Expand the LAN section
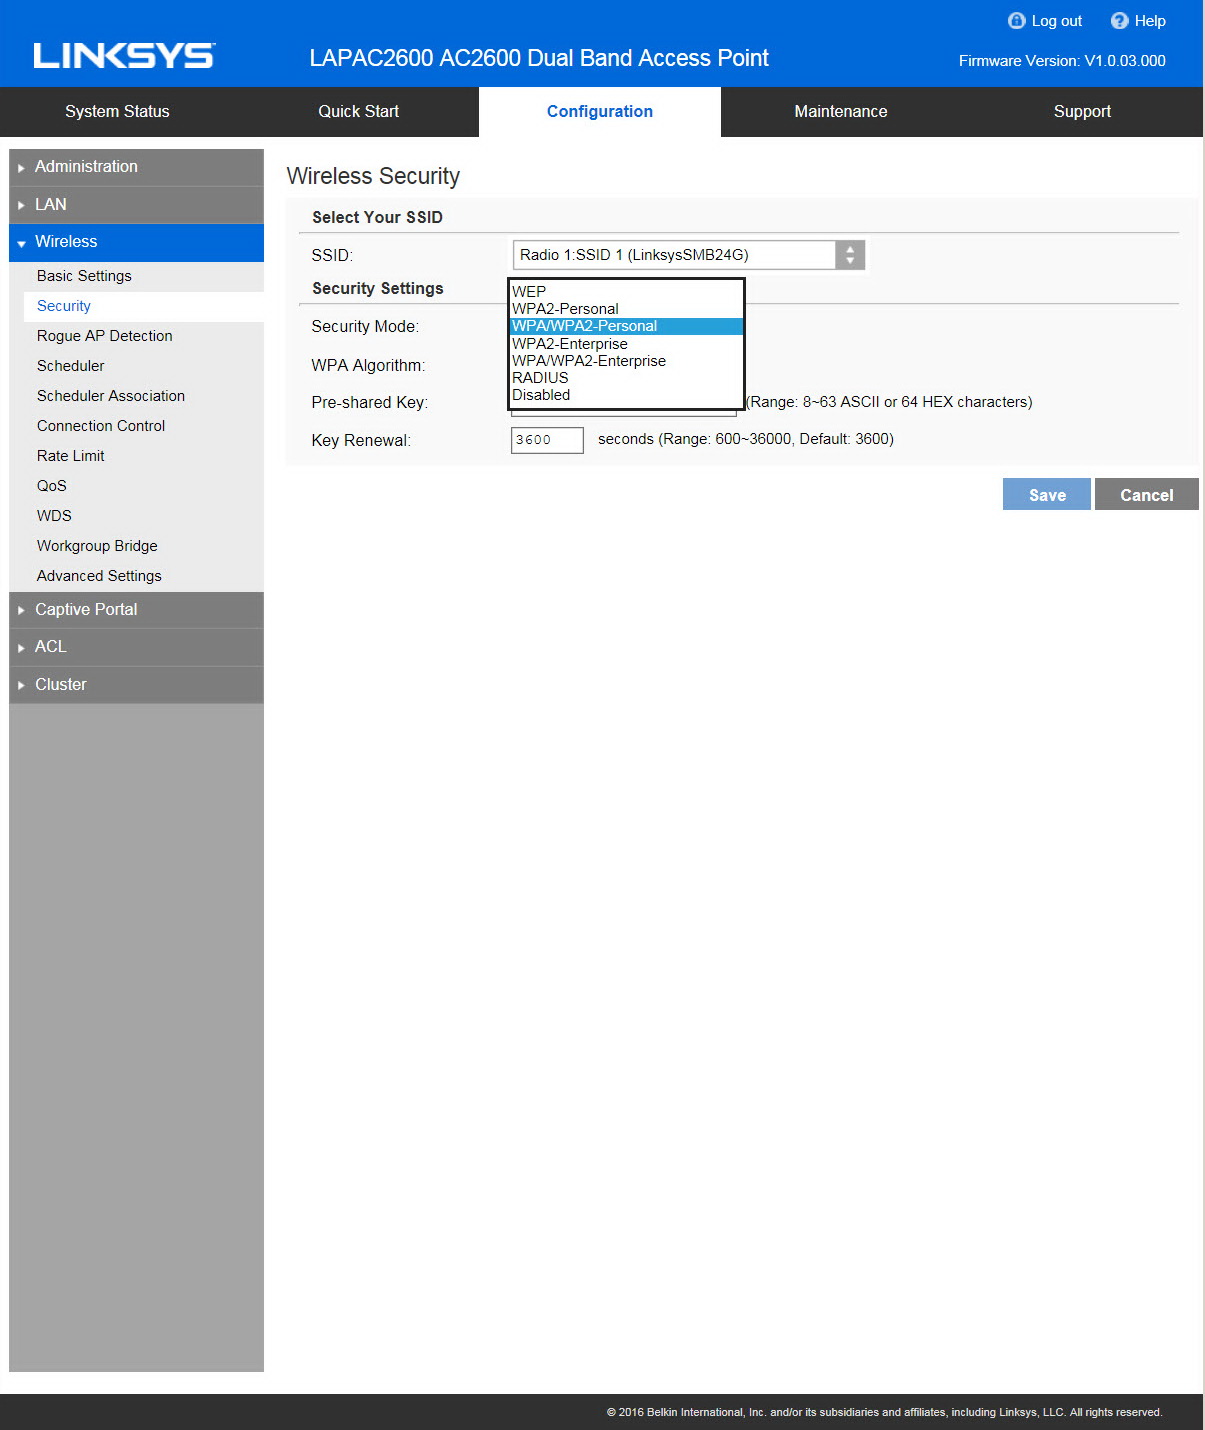Screen dimensions: 1205x1430 (136, 205)
